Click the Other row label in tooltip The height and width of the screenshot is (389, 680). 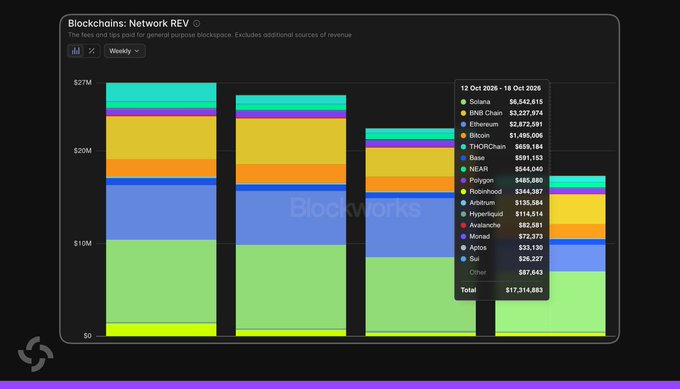[477, 272]
